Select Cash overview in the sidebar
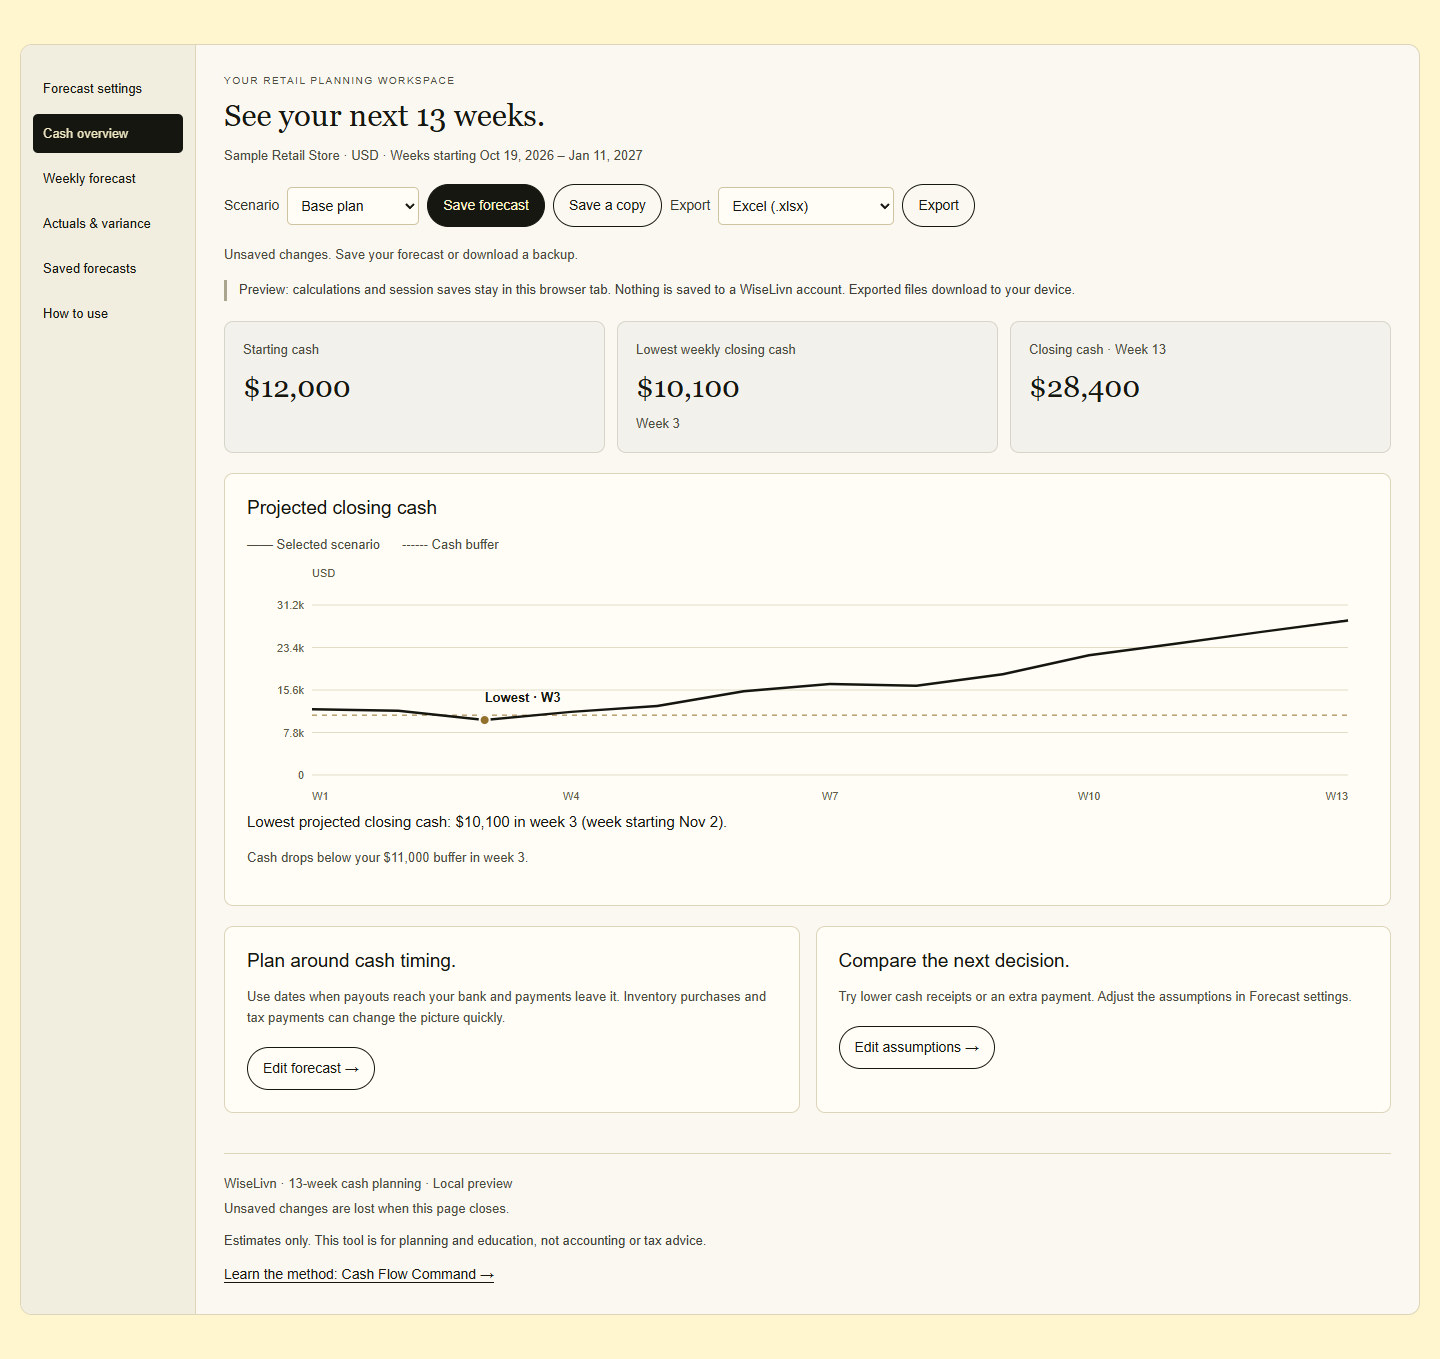Image resolution: width=1440 pixels, height=1359 pixels. click(108, 134)
